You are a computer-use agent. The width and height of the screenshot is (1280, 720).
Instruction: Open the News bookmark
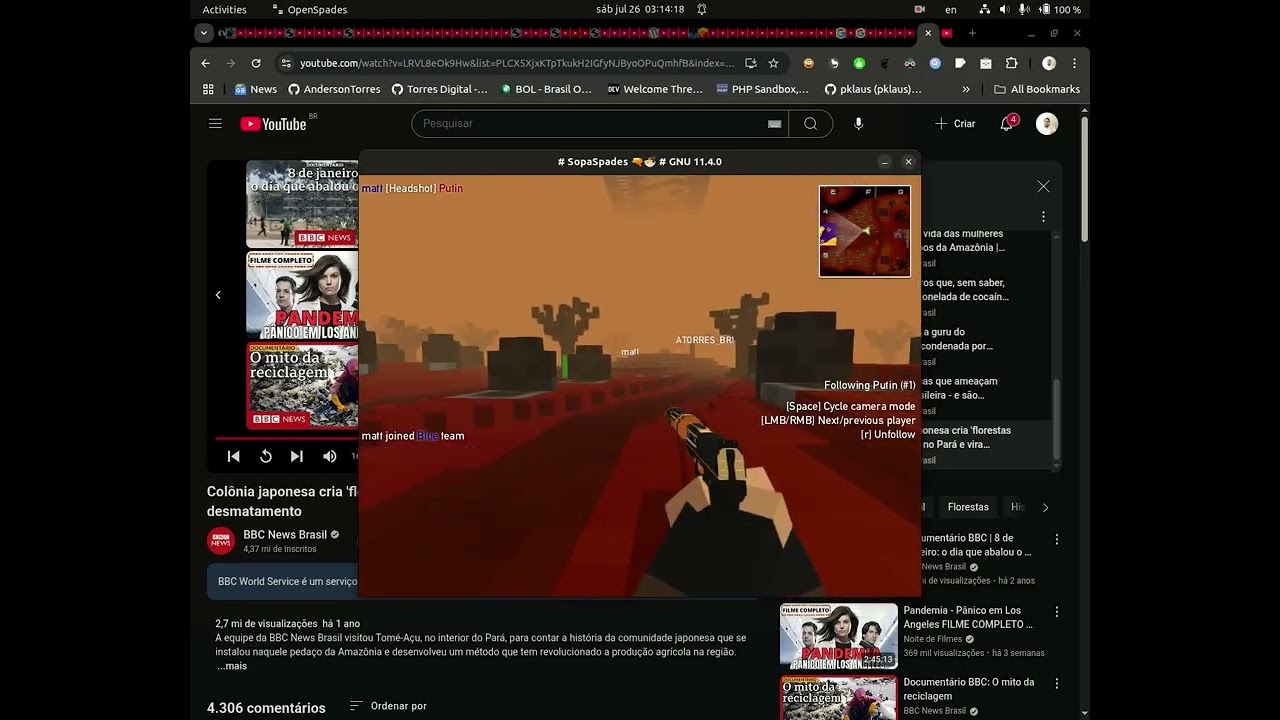click(256, 89)
